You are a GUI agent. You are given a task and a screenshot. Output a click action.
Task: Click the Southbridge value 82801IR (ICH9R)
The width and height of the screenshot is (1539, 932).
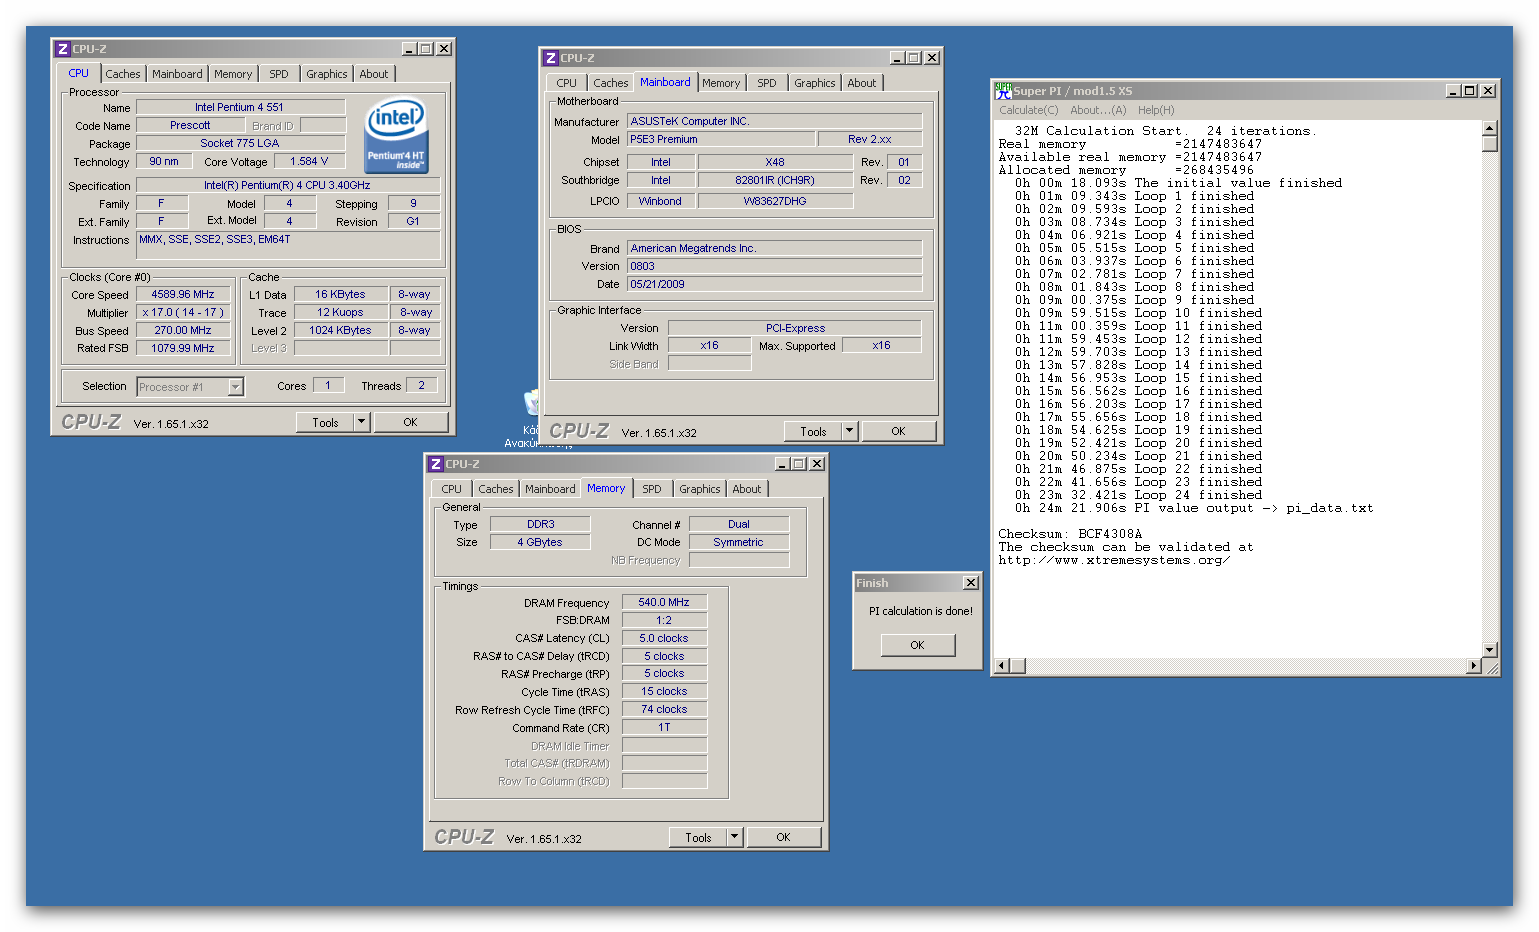(775, 180)
